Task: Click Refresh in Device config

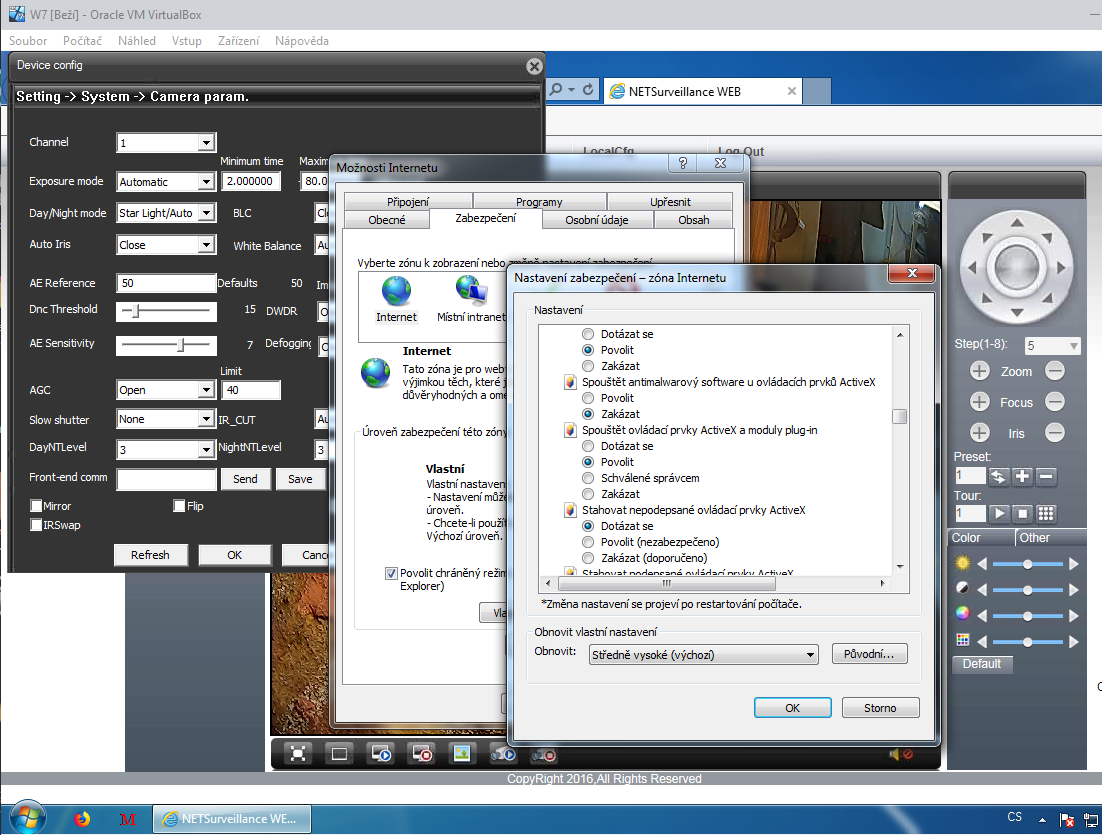Action: pyautogui.click(x=150, y=555)
